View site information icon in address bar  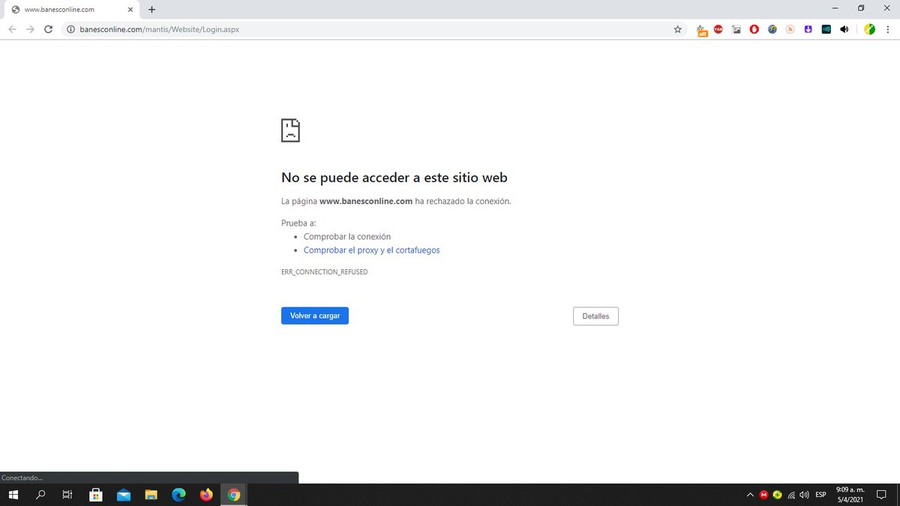click(71, 29)
